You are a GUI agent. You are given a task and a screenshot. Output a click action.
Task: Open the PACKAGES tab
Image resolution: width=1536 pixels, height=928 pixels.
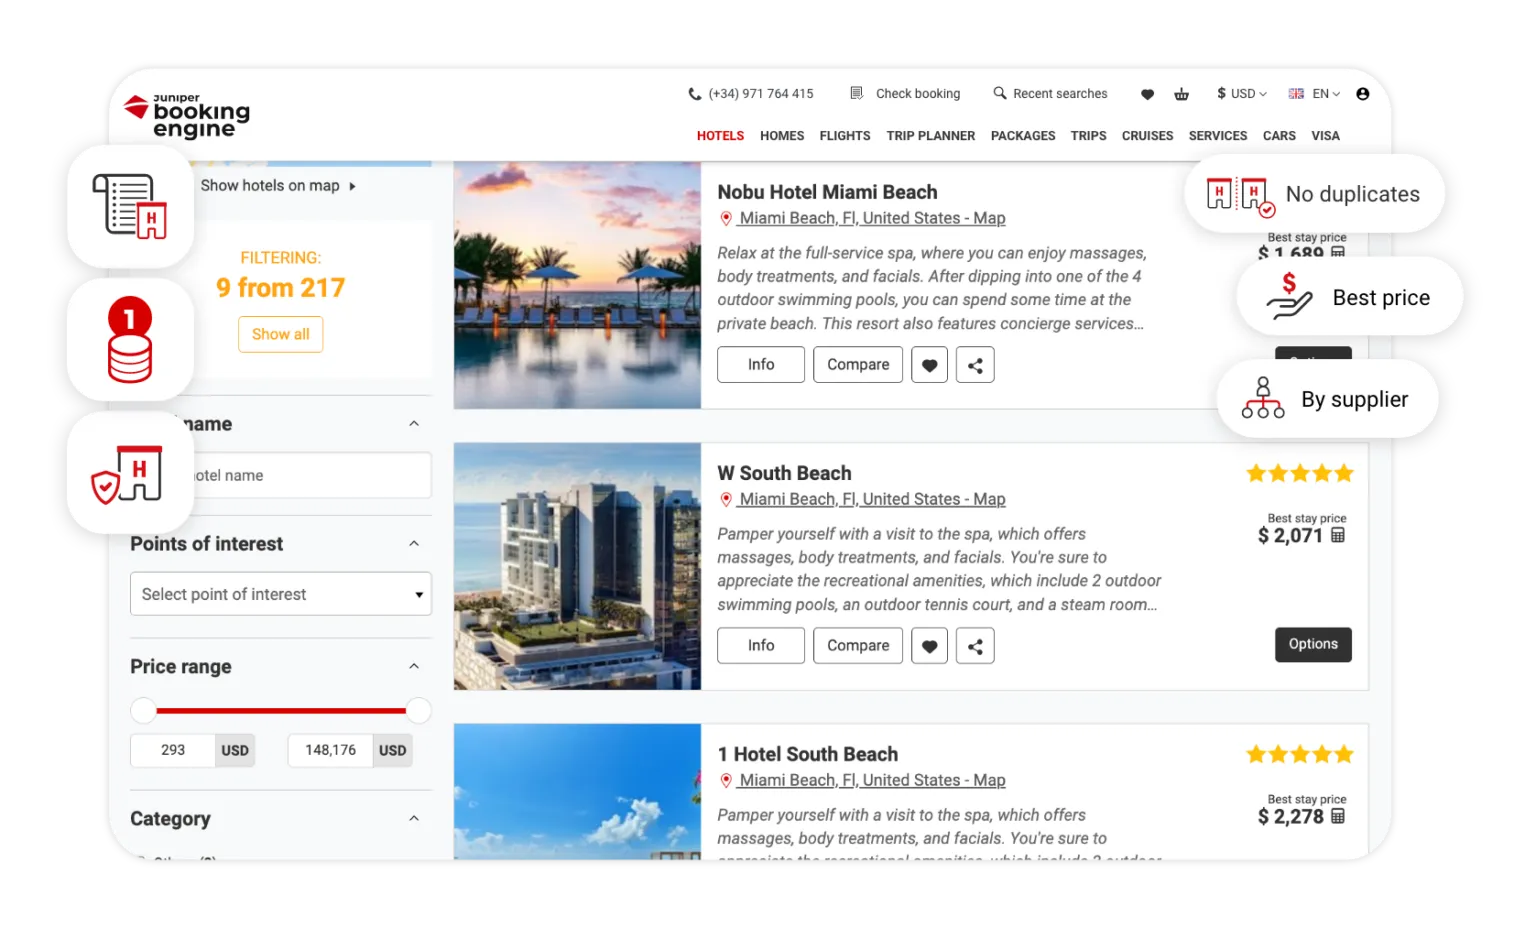[1023, 136]
